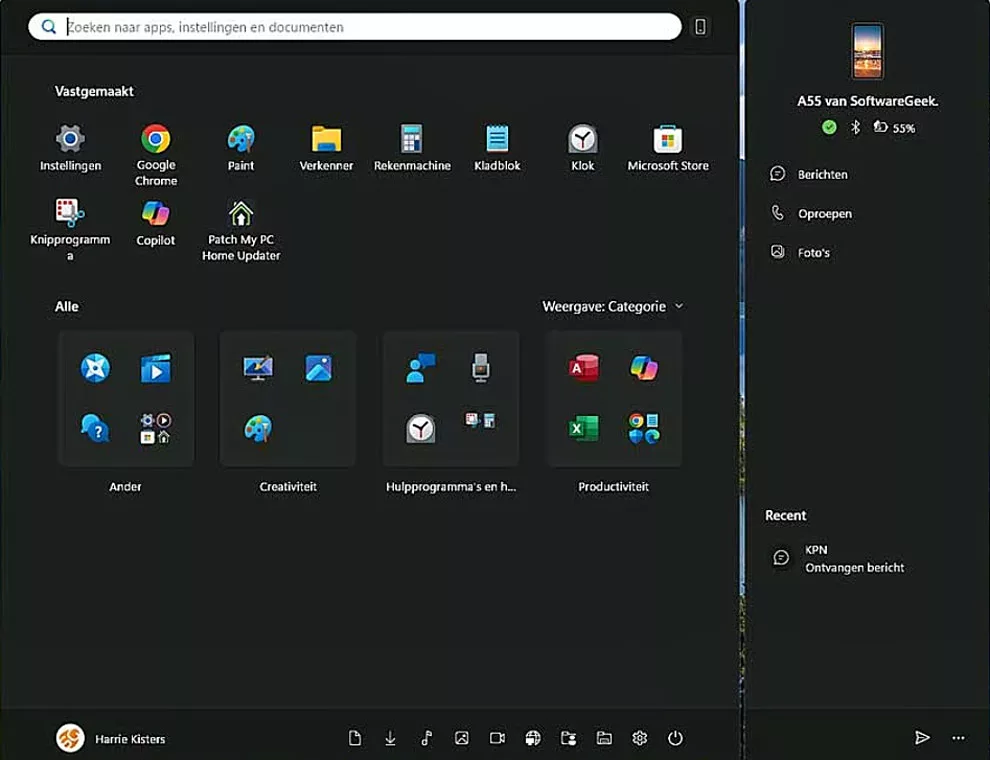The image size is (990, 760).
Task: Start Patch My PC Home Updater
Action: [240, 218]
